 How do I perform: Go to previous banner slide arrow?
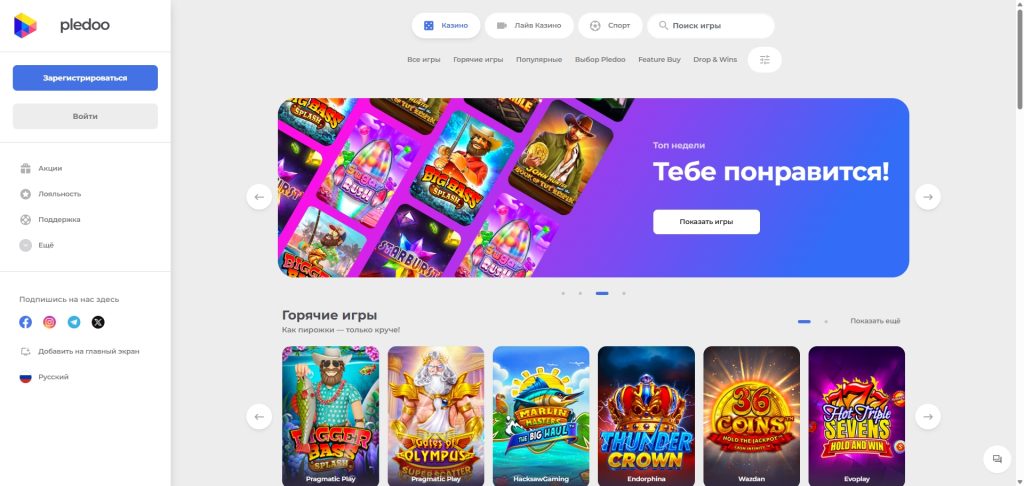pyautogui.click(x=259, y=197)
